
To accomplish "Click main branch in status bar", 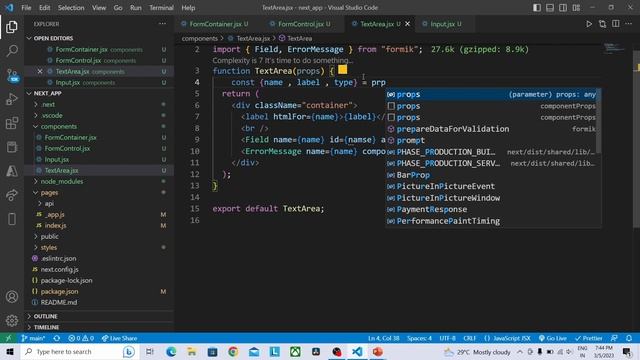I will point(33,338).
